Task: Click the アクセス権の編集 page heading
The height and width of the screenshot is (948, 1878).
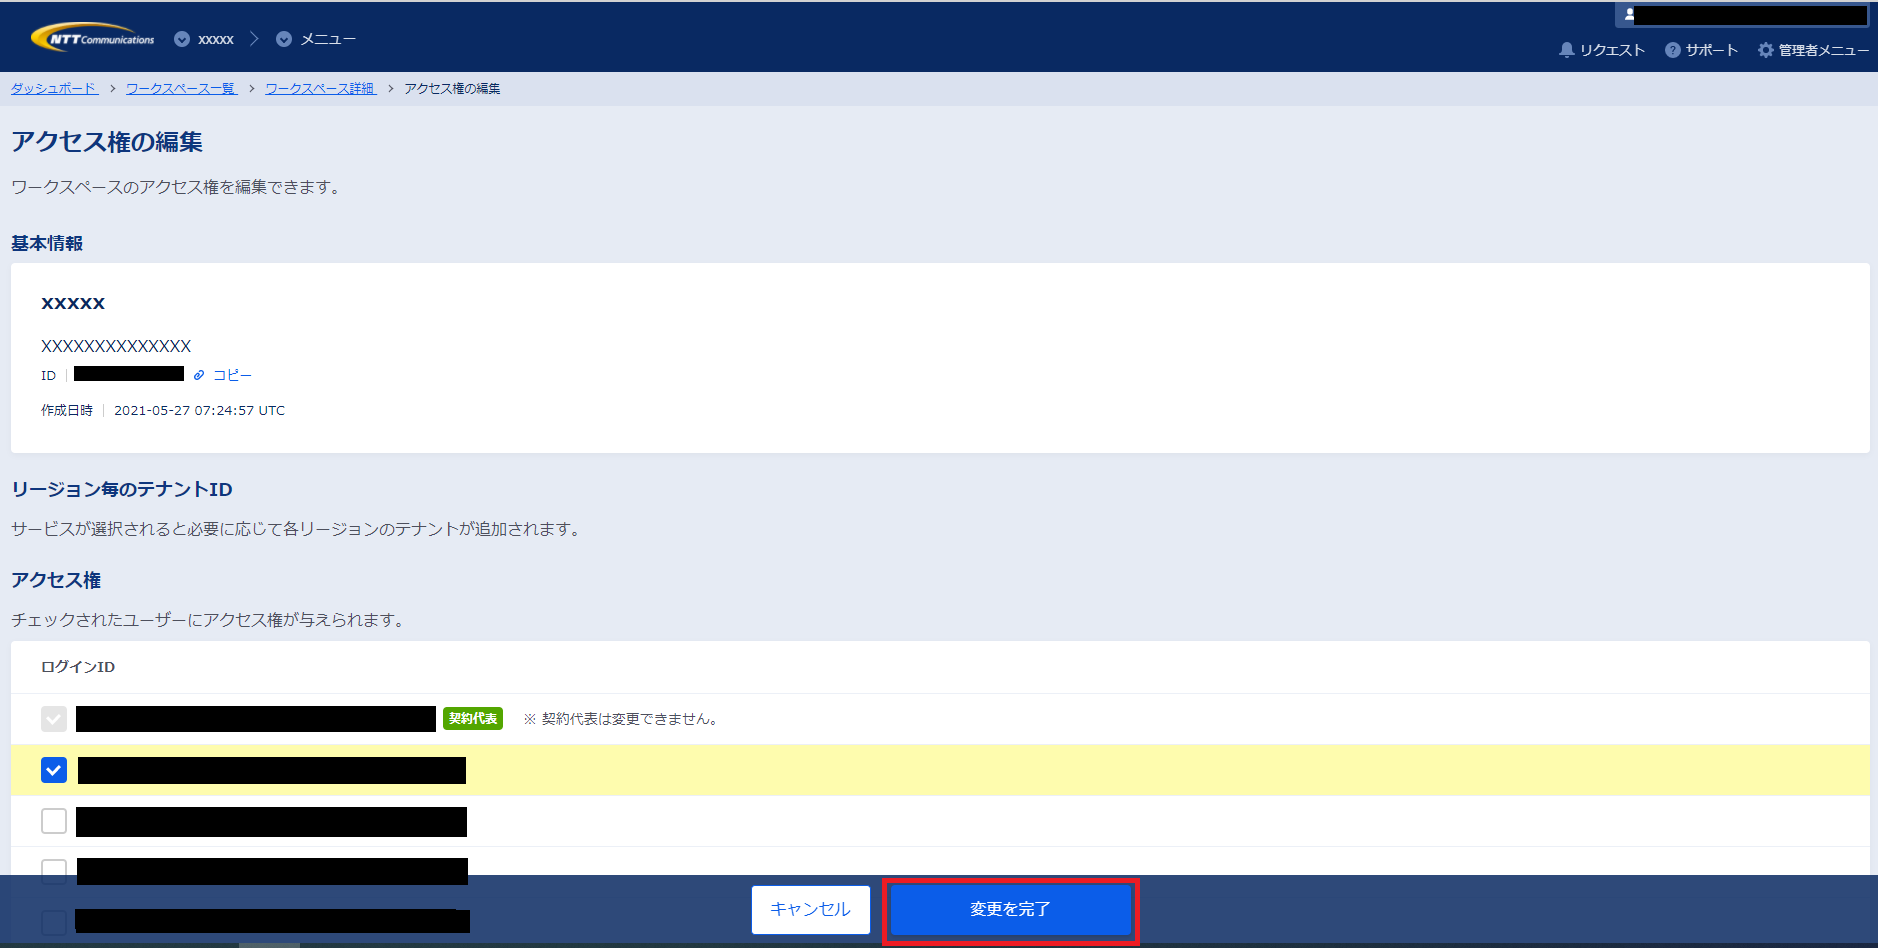Action: (x=107, y=142)
